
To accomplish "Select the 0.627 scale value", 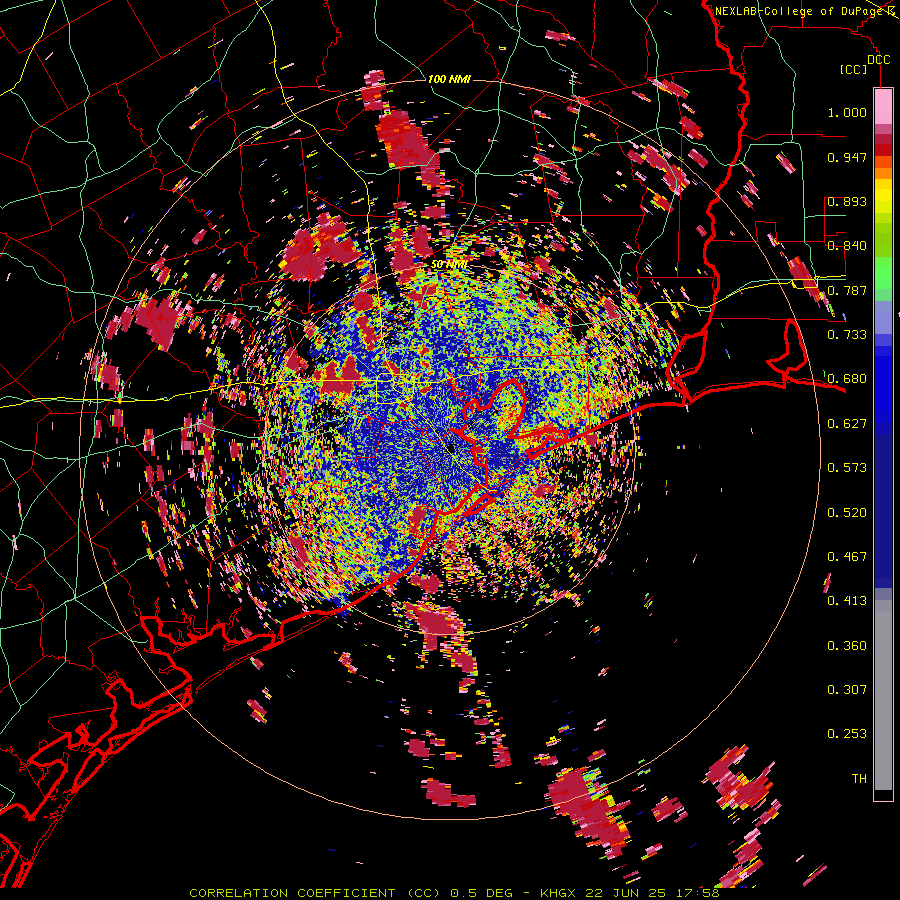I will pyautogui.click(x=847, y=424).
